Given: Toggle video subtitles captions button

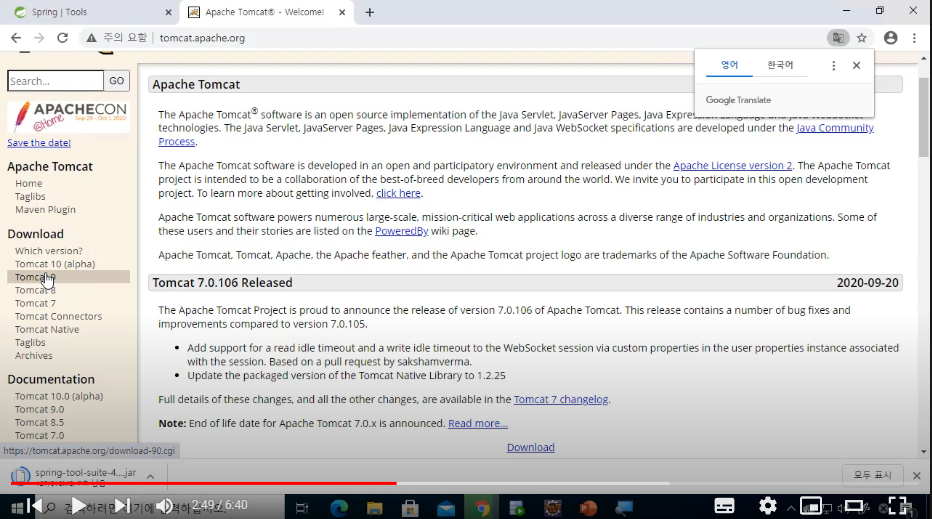Looking at the screenshot, I should click(x=724, y=506).
